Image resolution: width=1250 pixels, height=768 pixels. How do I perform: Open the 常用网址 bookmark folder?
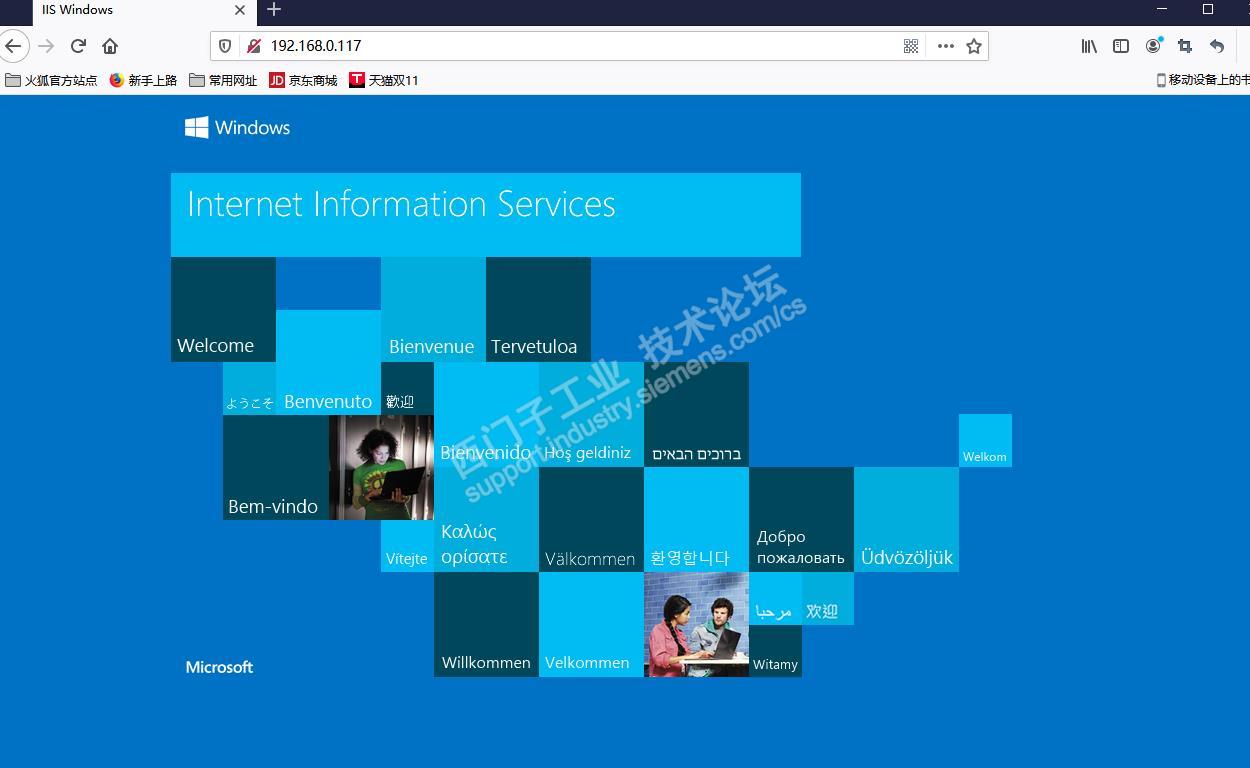coord(223,80)
